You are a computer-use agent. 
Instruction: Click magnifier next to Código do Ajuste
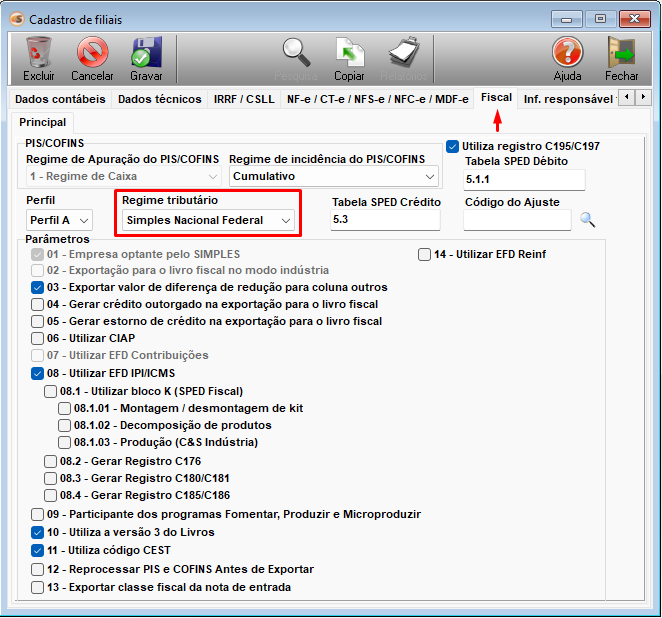[x=588, y=219]
